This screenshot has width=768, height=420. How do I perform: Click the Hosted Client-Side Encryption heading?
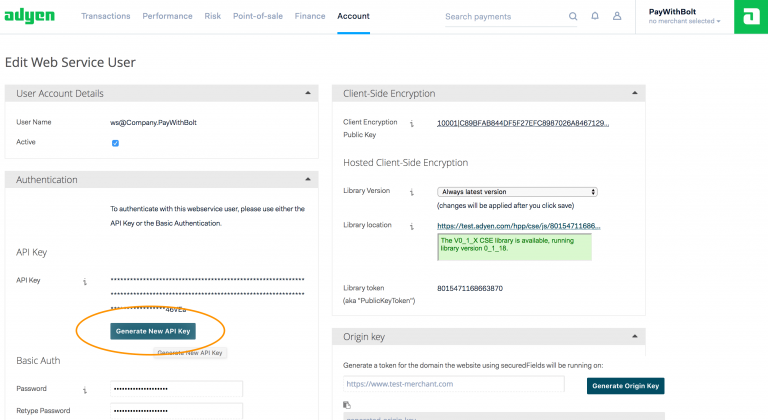coord(406,163)
